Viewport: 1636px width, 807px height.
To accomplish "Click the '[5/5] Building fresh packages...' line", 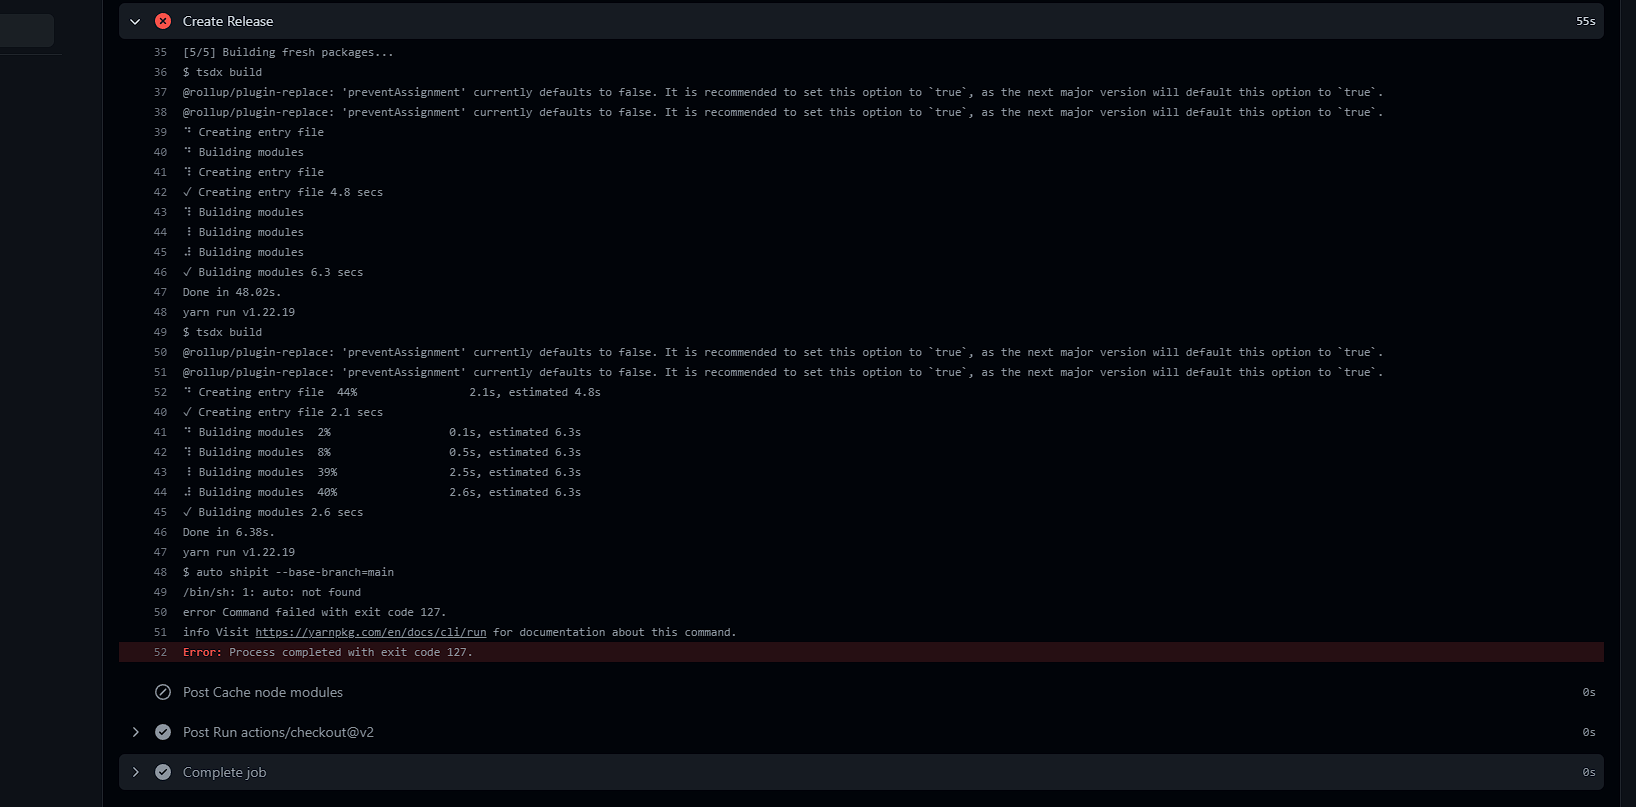I will pyautogui.click(x=288, y=52).
